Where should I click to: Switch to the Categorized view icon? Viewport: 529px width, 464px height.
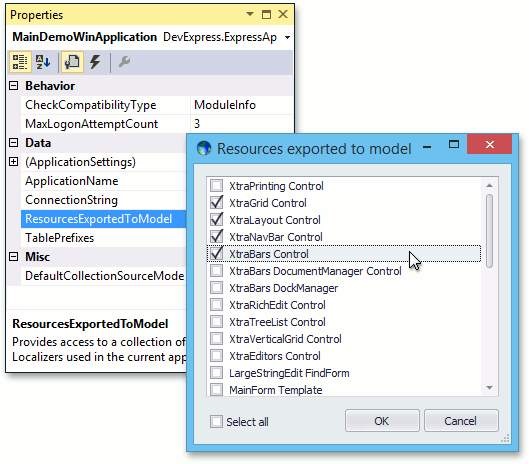click(20, 62)
